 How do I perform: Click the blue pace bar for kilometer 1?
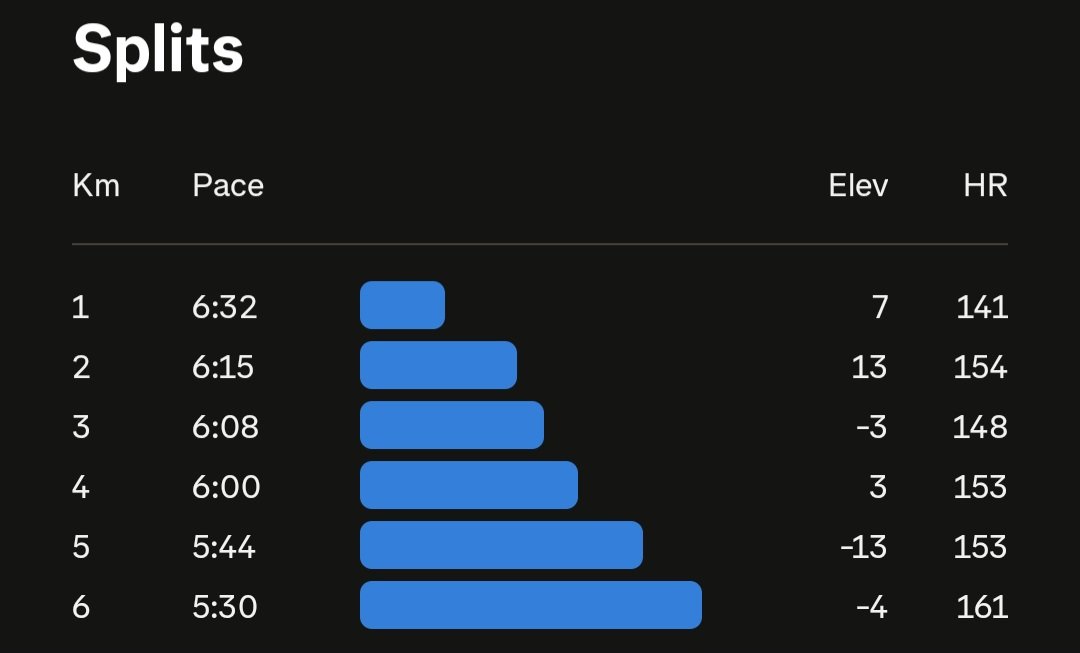(x=402, y=305)
